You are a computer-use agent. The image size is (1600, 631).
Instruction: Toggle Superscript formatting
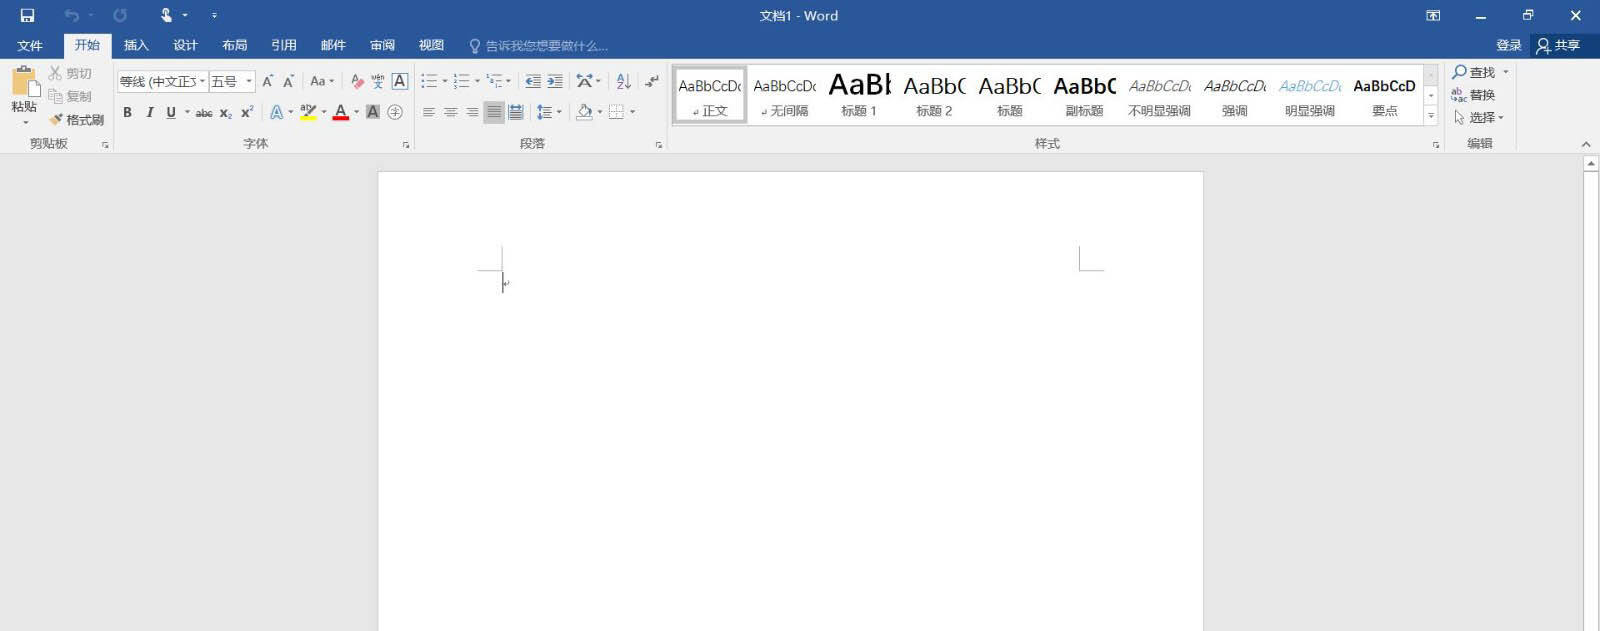pos(247,112)
